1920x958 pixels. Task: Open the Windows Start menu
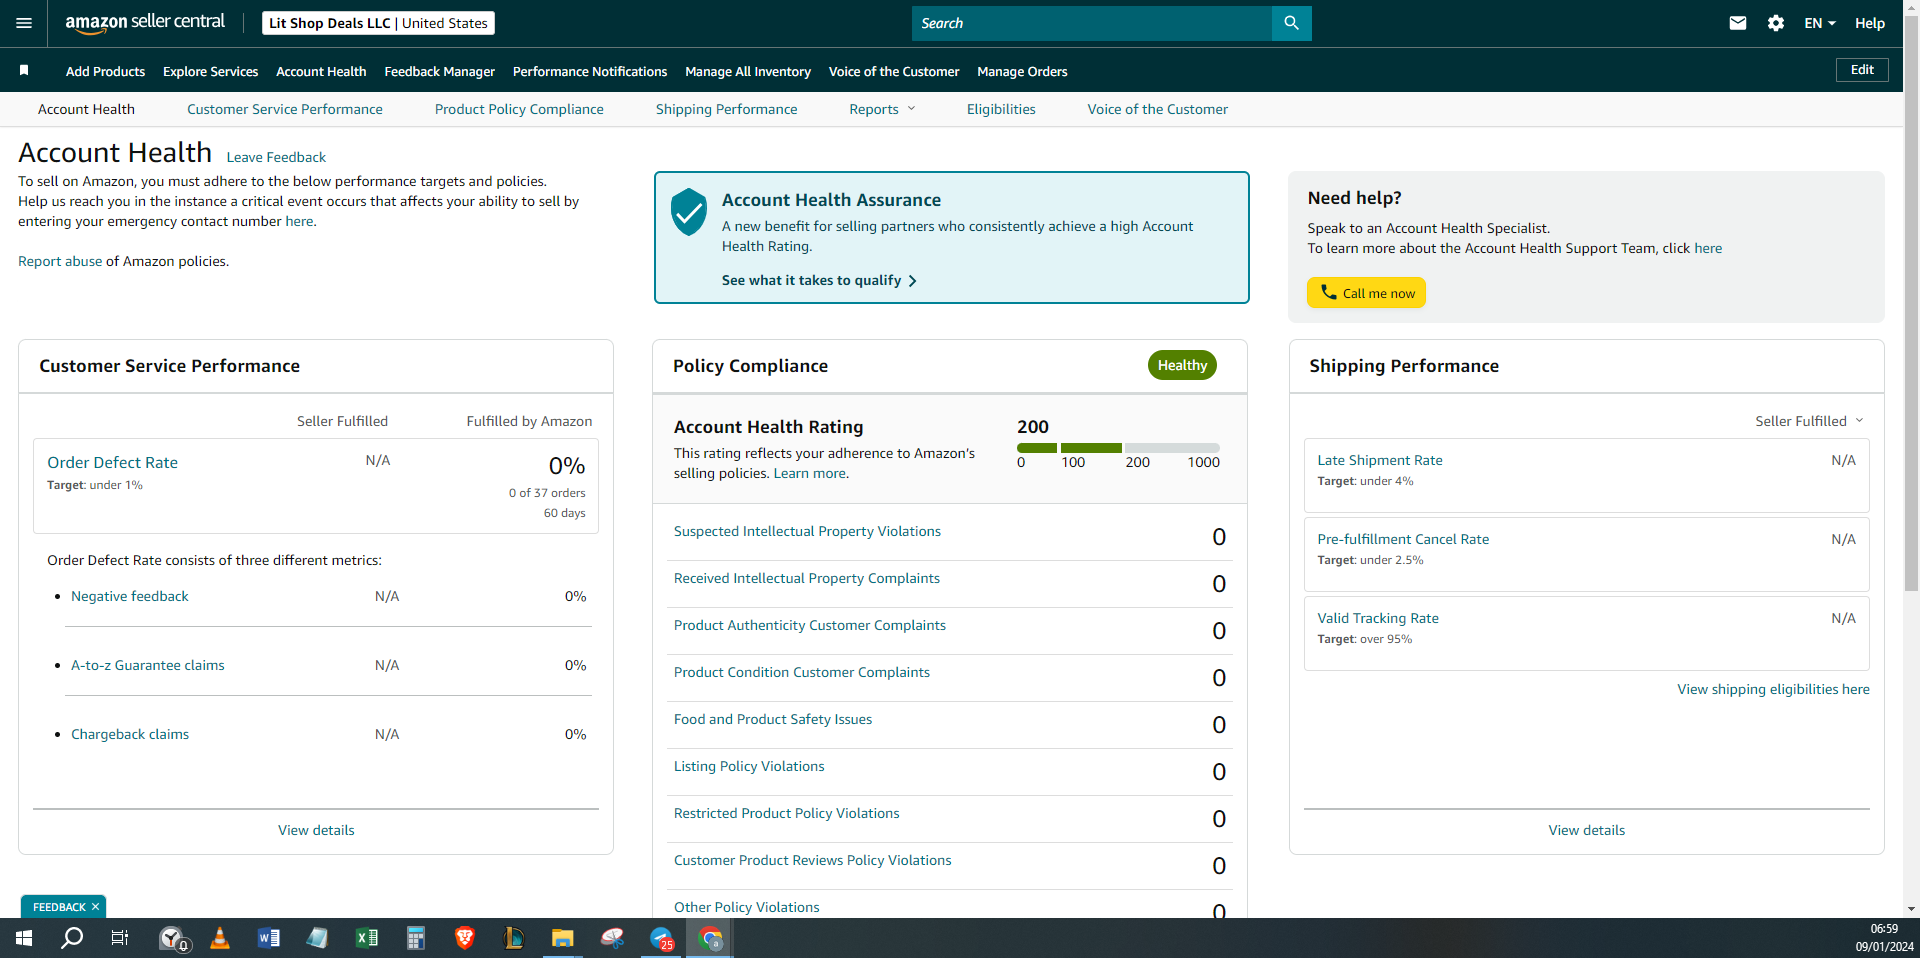[24, 938]
